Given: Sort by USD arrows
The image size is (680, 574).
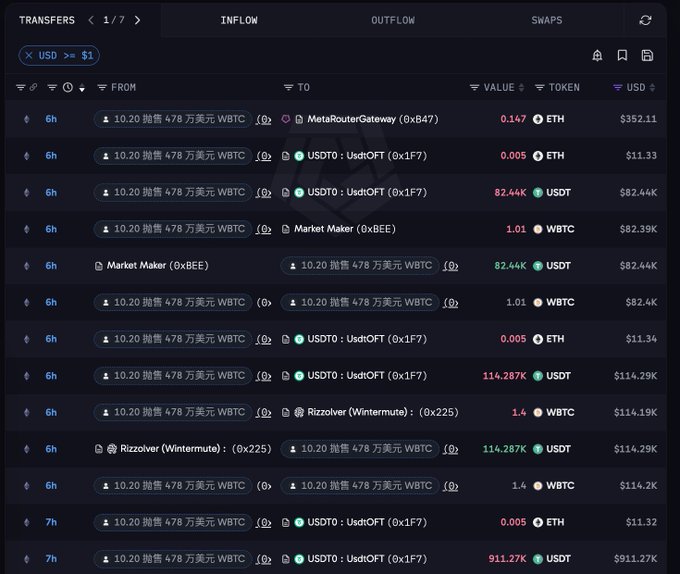Looking at the screenshot, I should [652, 88].
